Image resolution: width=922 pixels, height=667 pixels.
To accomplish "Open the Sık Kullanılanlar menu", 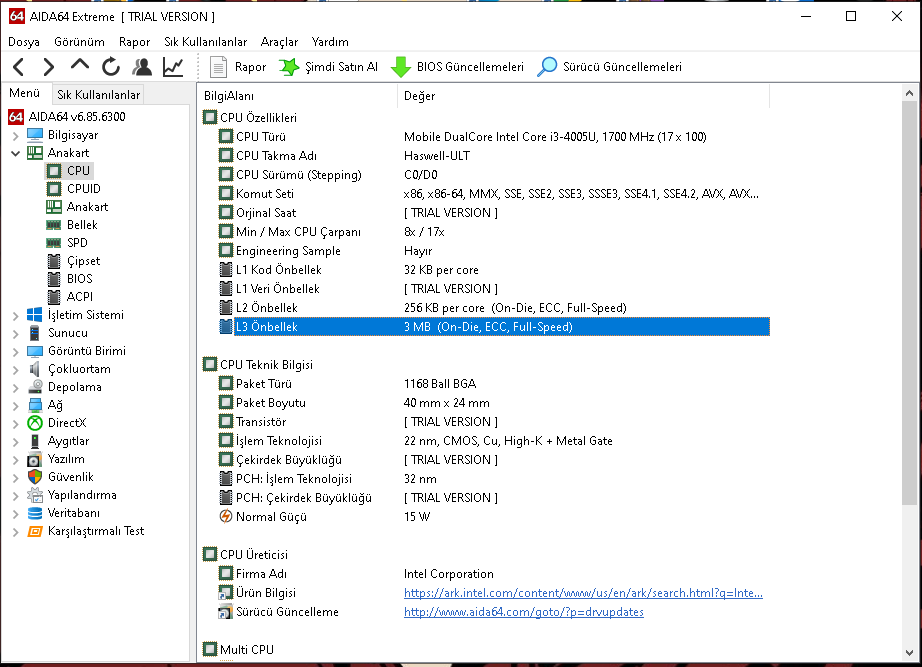I will tap(205, 42).
